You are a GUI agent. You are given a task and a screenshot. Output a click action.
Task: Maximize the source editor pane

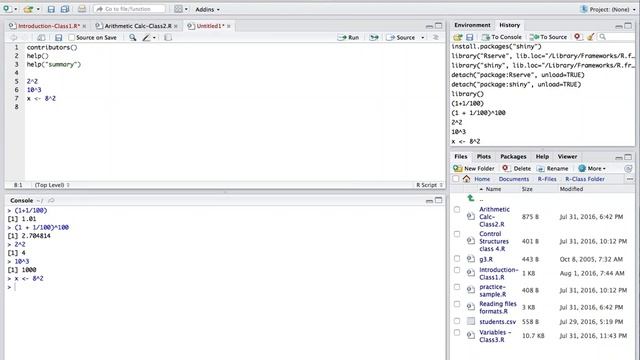pyautogui.click(x=438, y=26)
